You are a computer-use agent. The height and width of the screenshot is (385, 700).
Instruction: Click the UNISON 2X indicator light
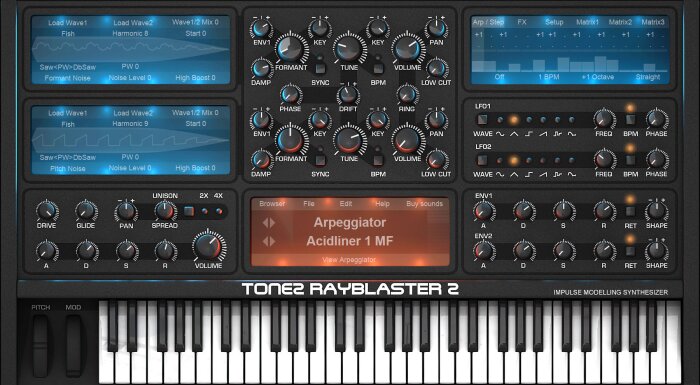coord(205,211)
